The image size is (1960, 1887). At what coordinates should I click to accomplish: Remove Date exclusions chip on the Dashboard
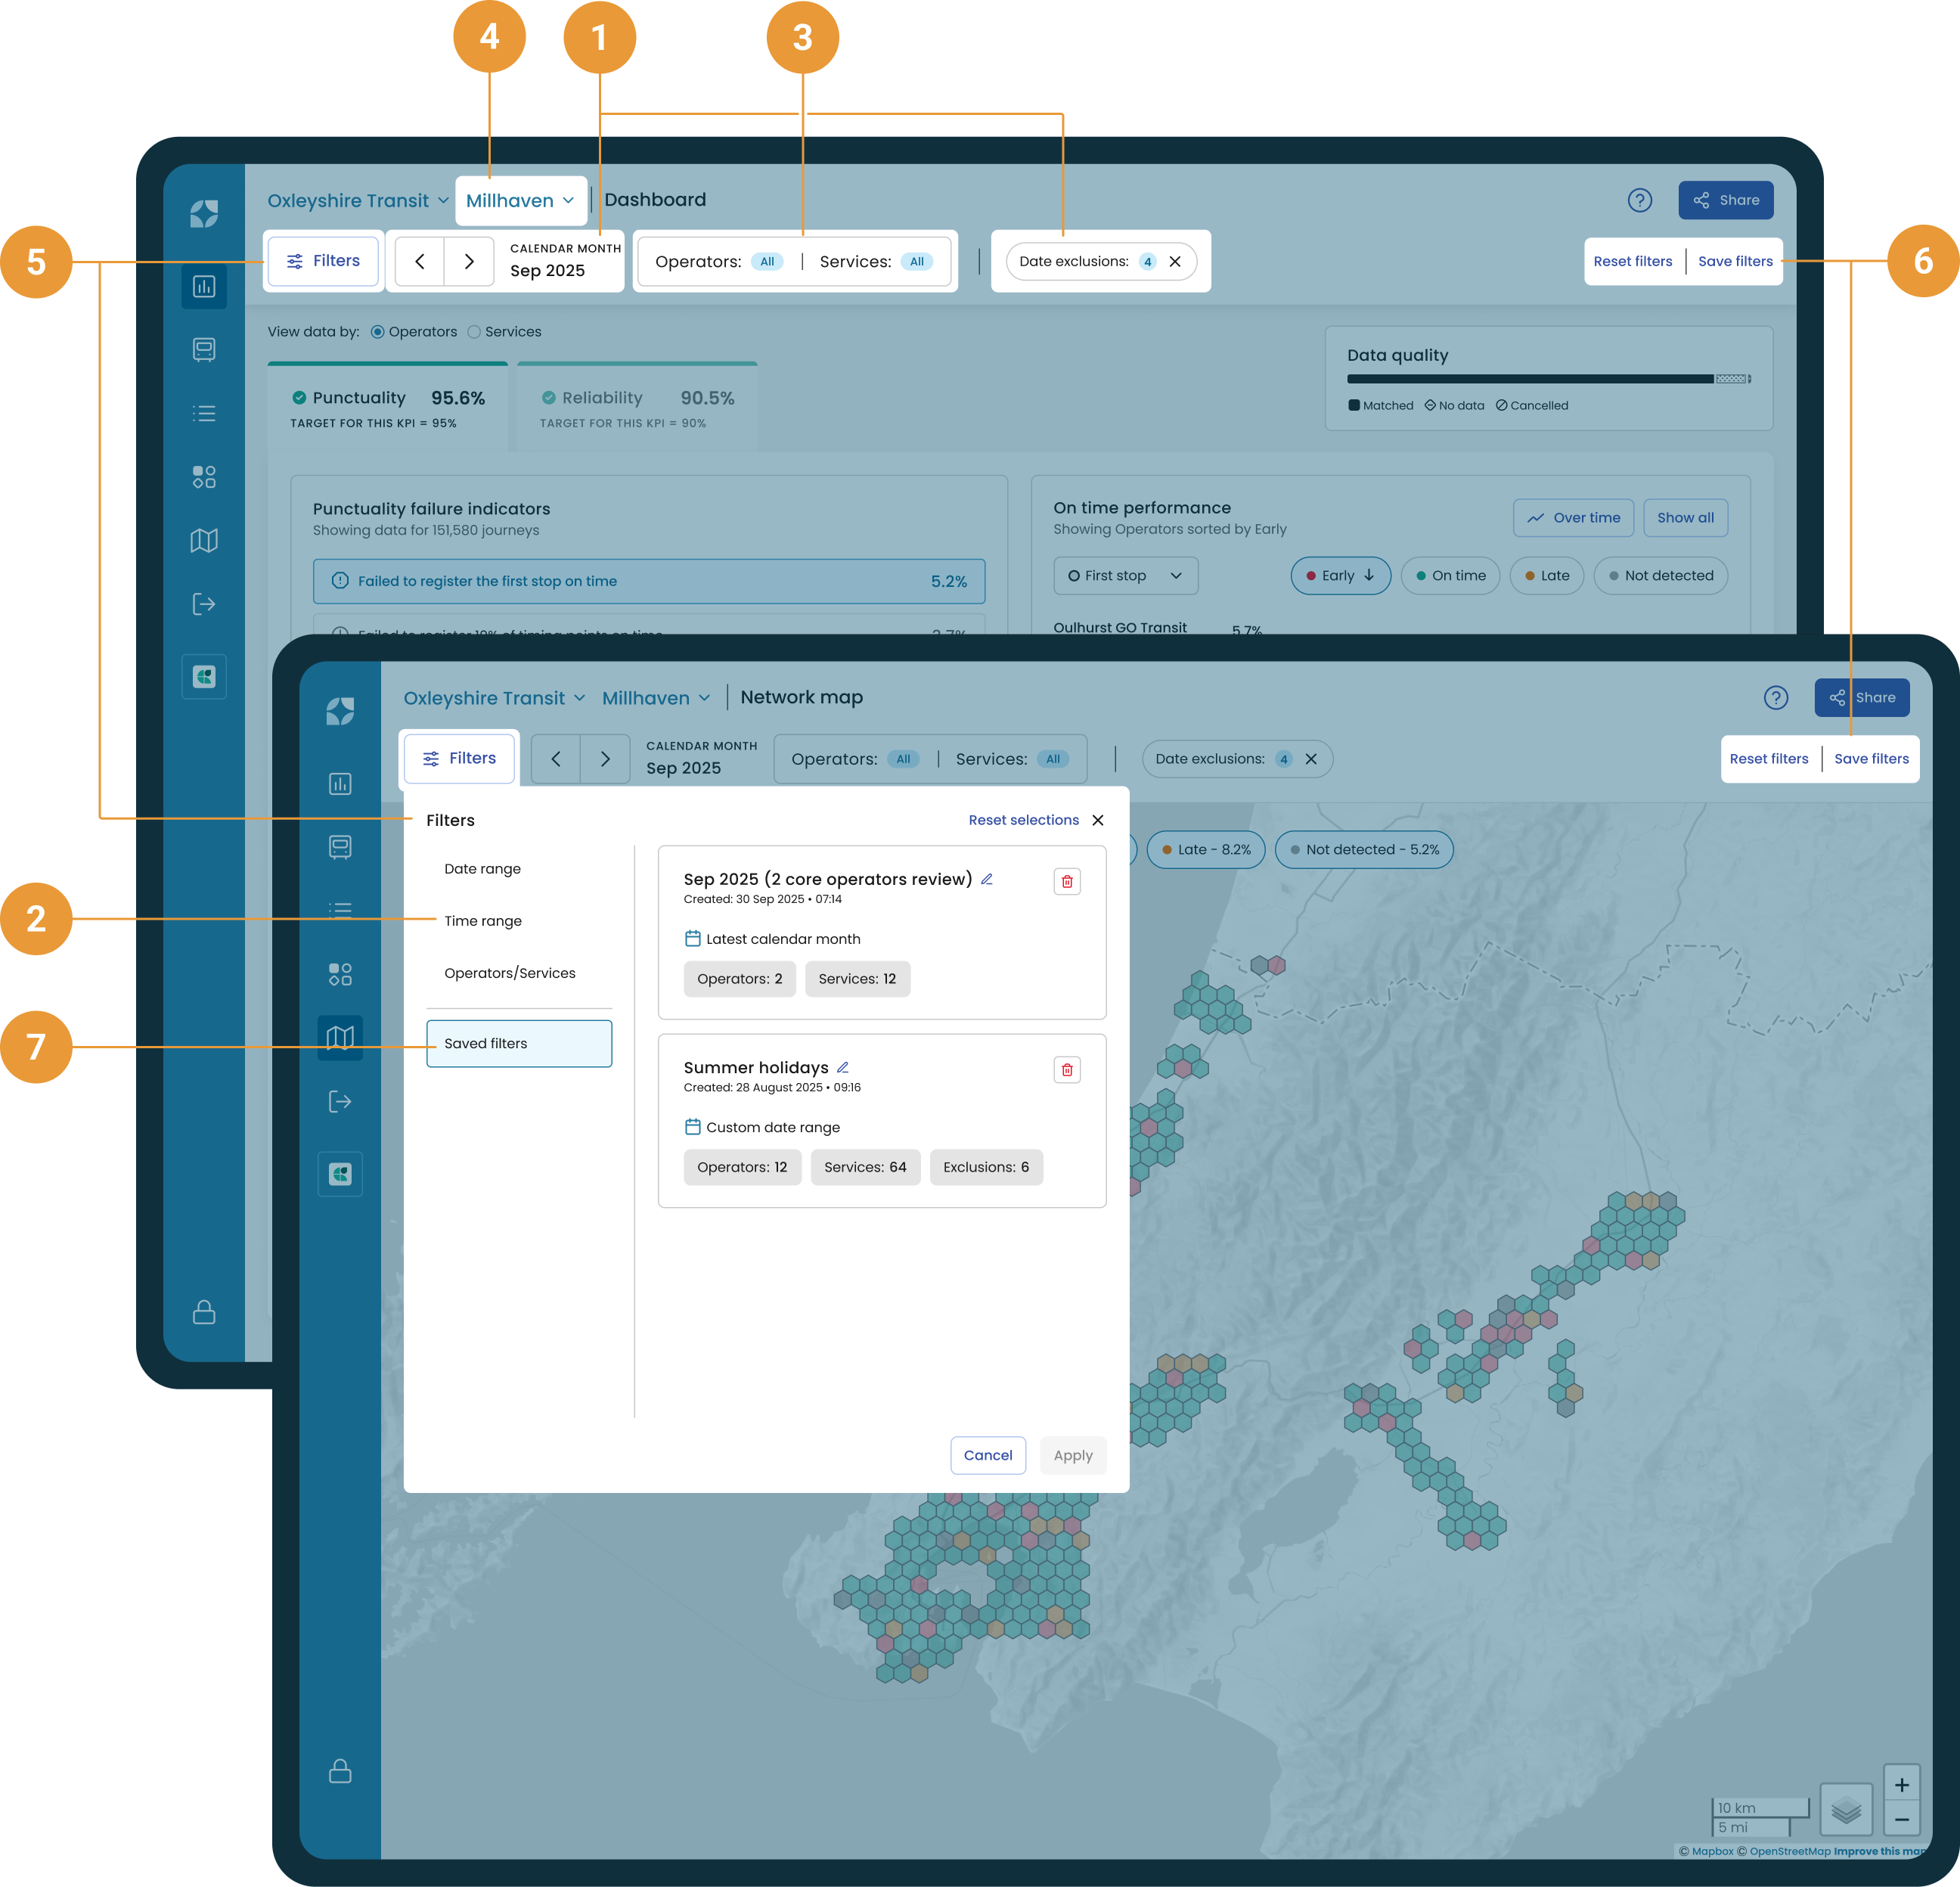(1175, 262)
